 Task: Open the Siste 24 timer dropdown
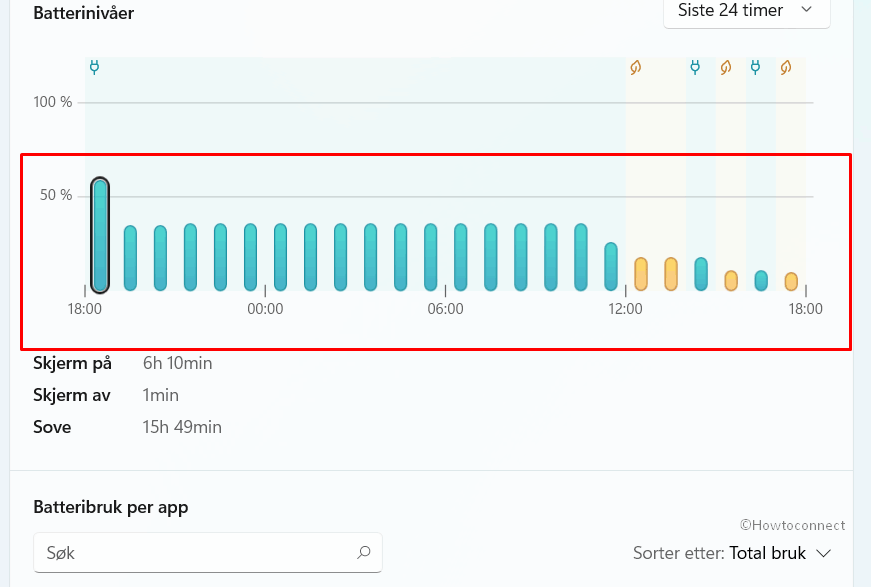(x=746, y=10)
